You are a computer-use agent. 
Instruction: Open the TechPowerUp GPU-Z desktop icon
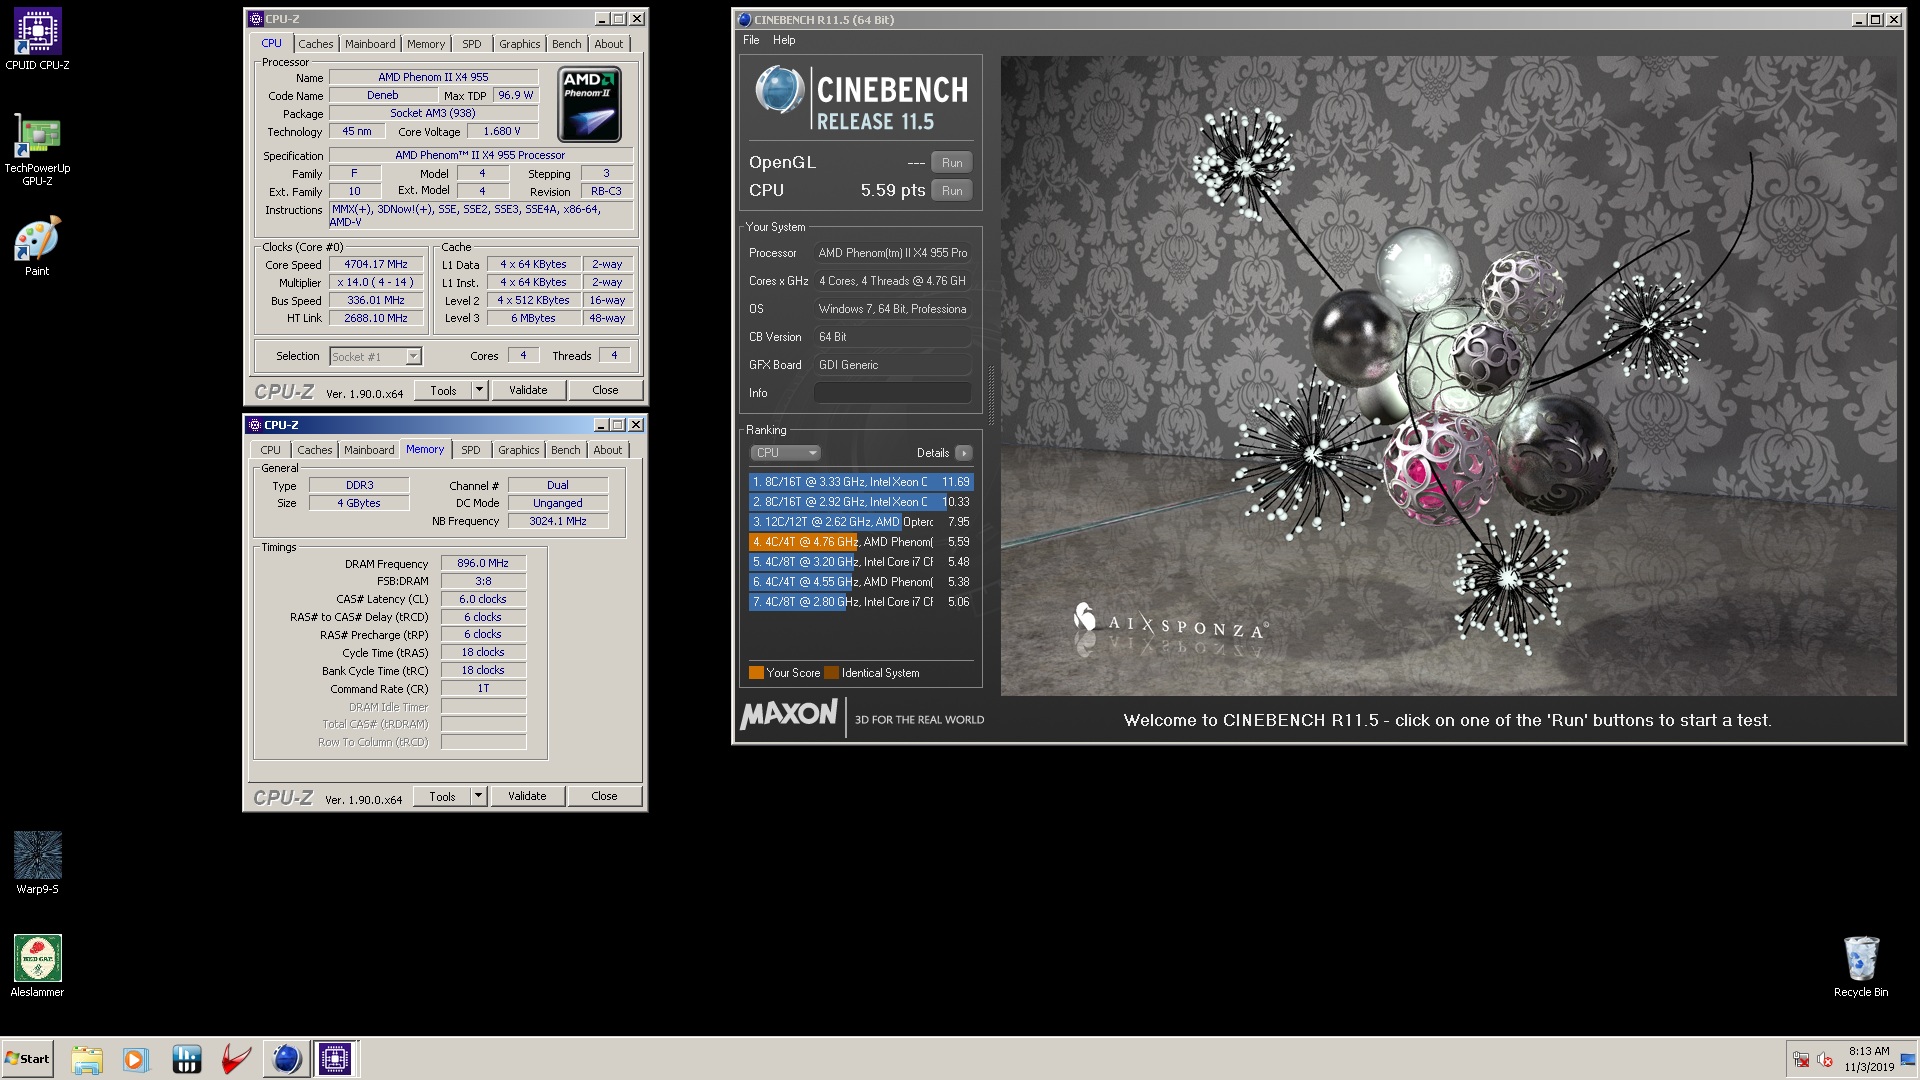coord(37,149)
